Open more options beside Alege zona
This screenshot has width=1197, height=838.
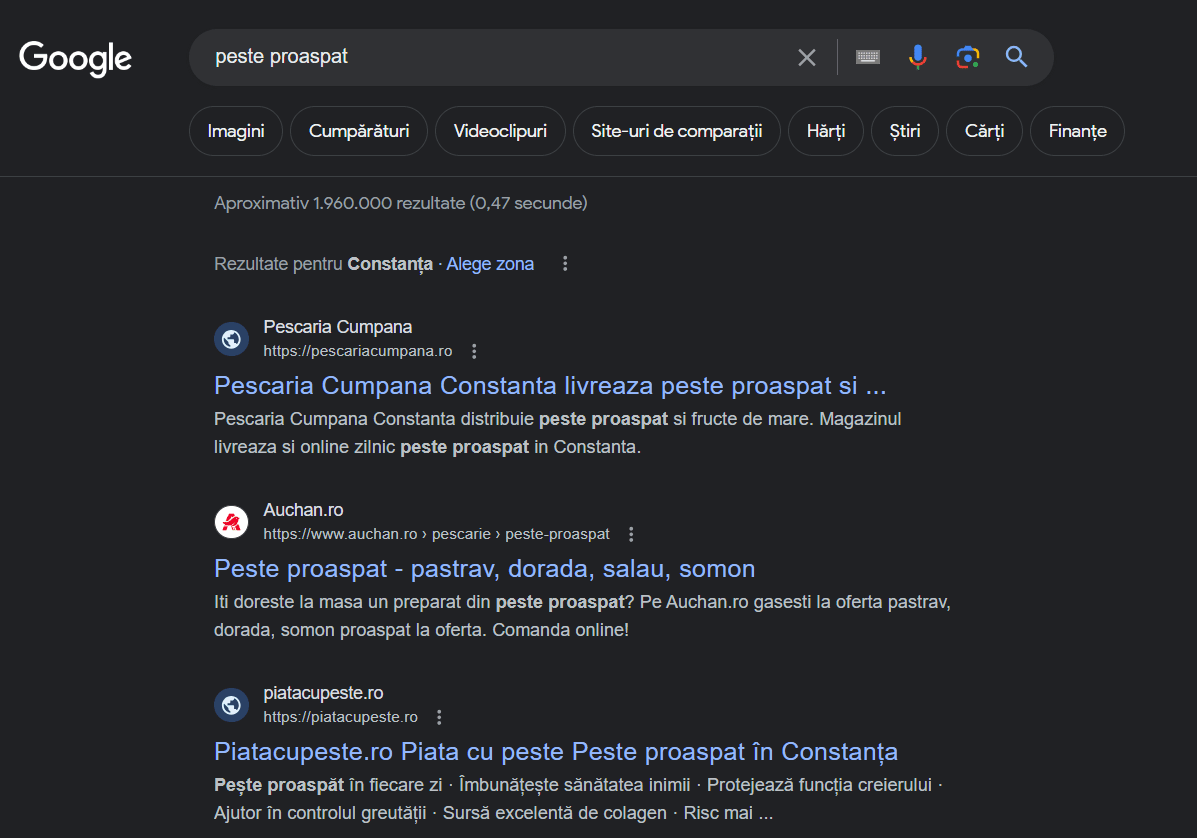(565, 264)
